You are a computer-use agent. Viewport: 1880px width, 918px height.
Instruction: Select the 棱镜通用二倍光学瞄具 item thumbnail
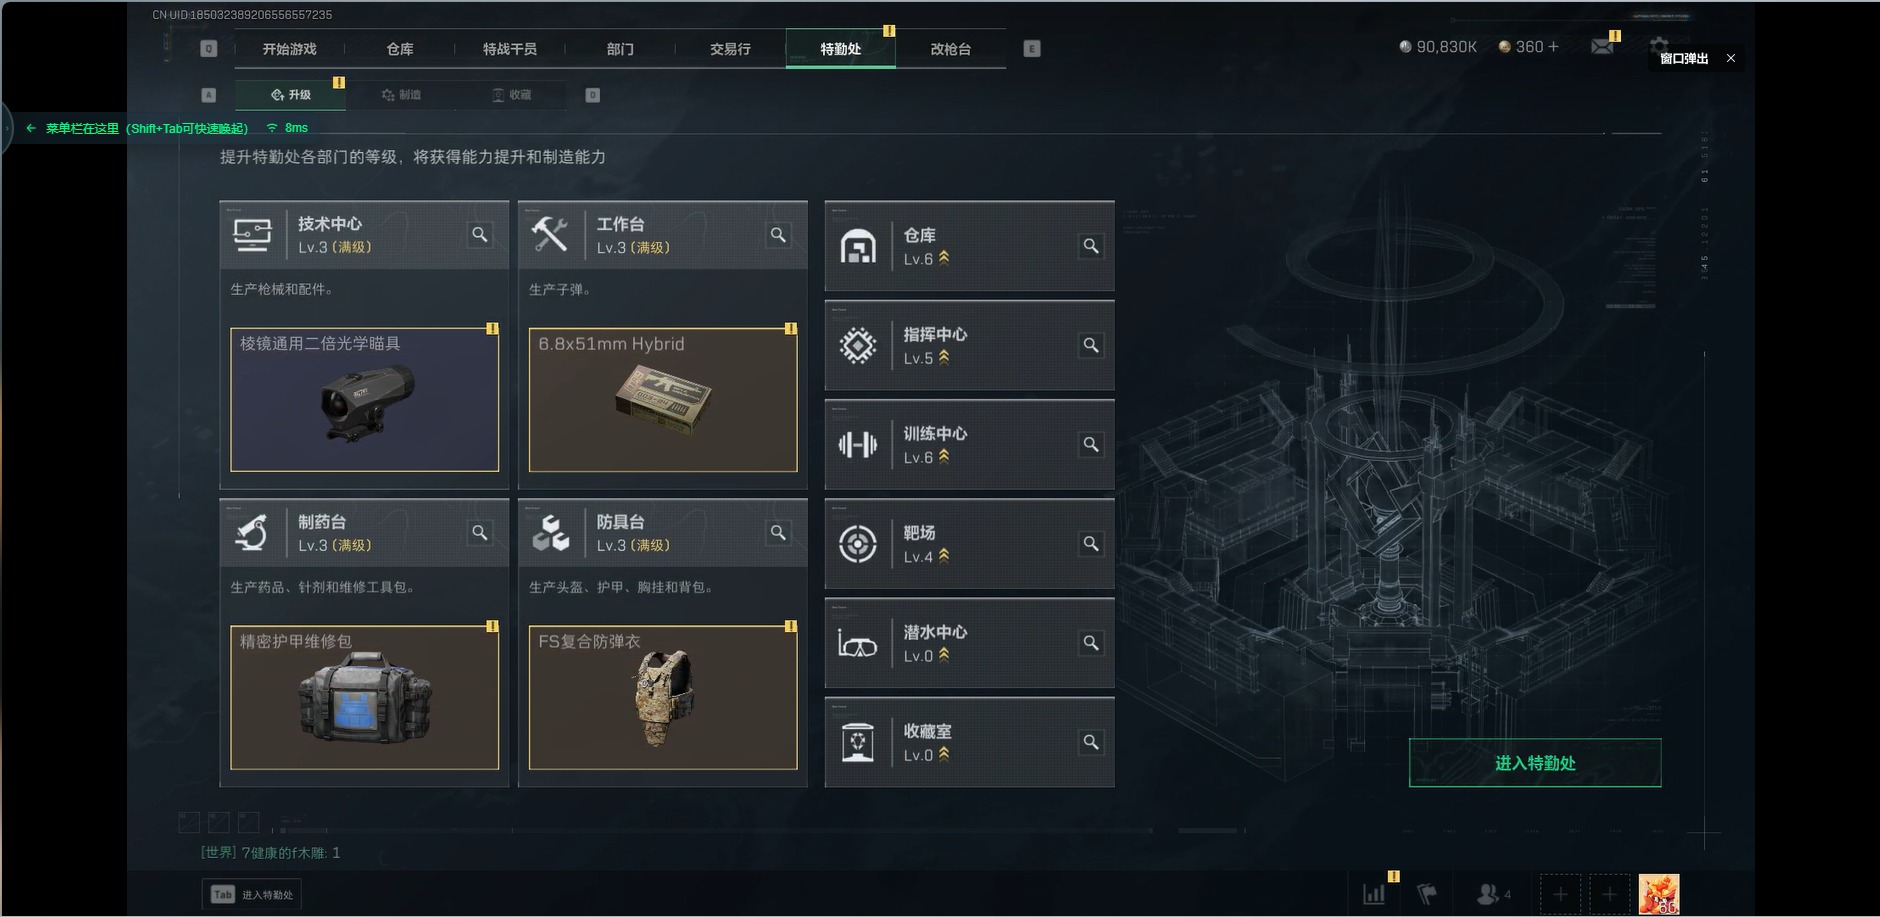364,400
